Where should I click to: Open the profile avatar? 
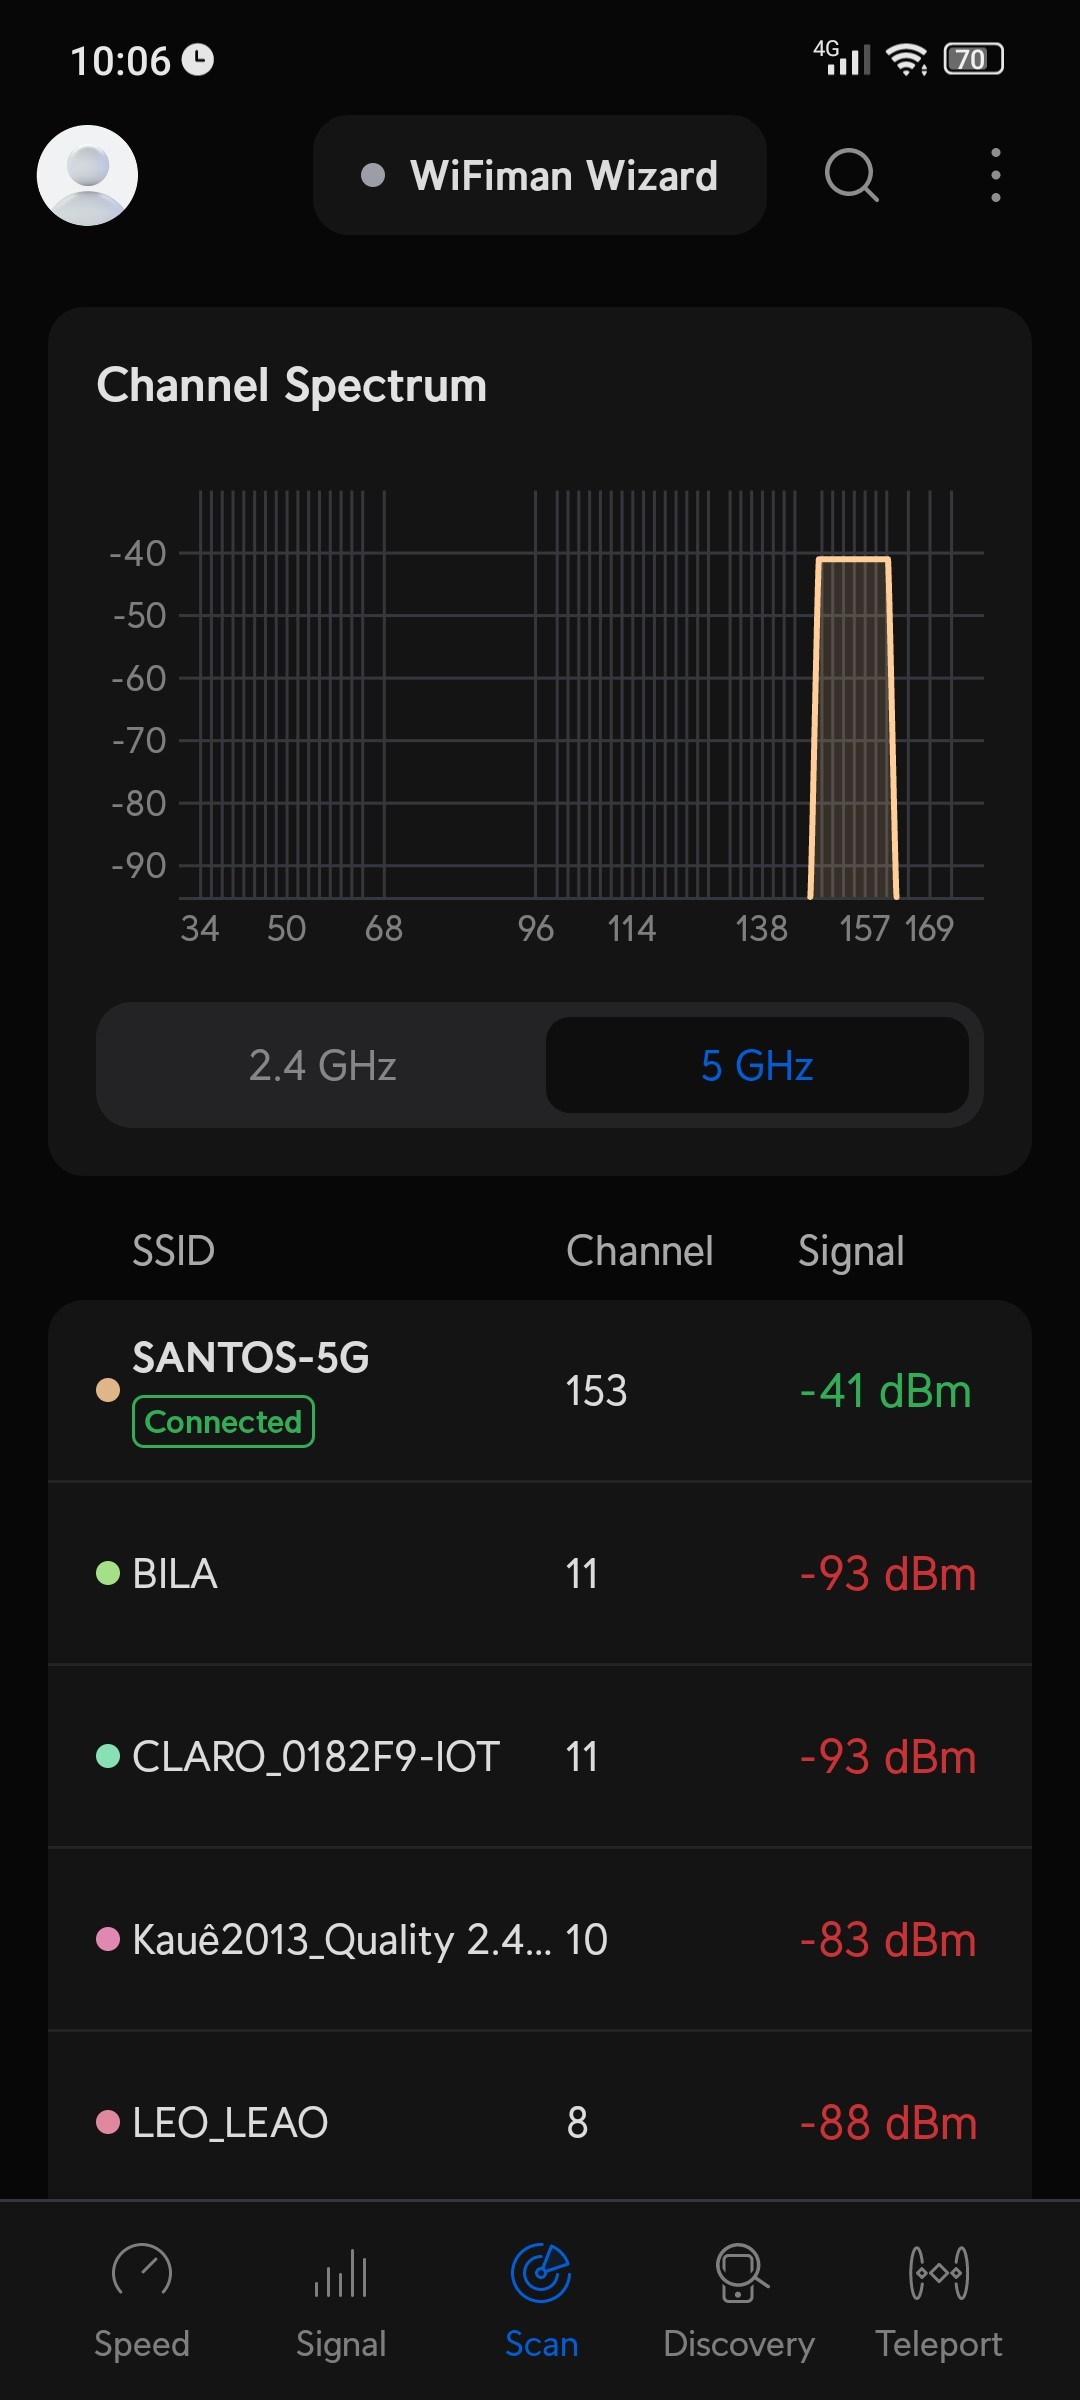87,175
